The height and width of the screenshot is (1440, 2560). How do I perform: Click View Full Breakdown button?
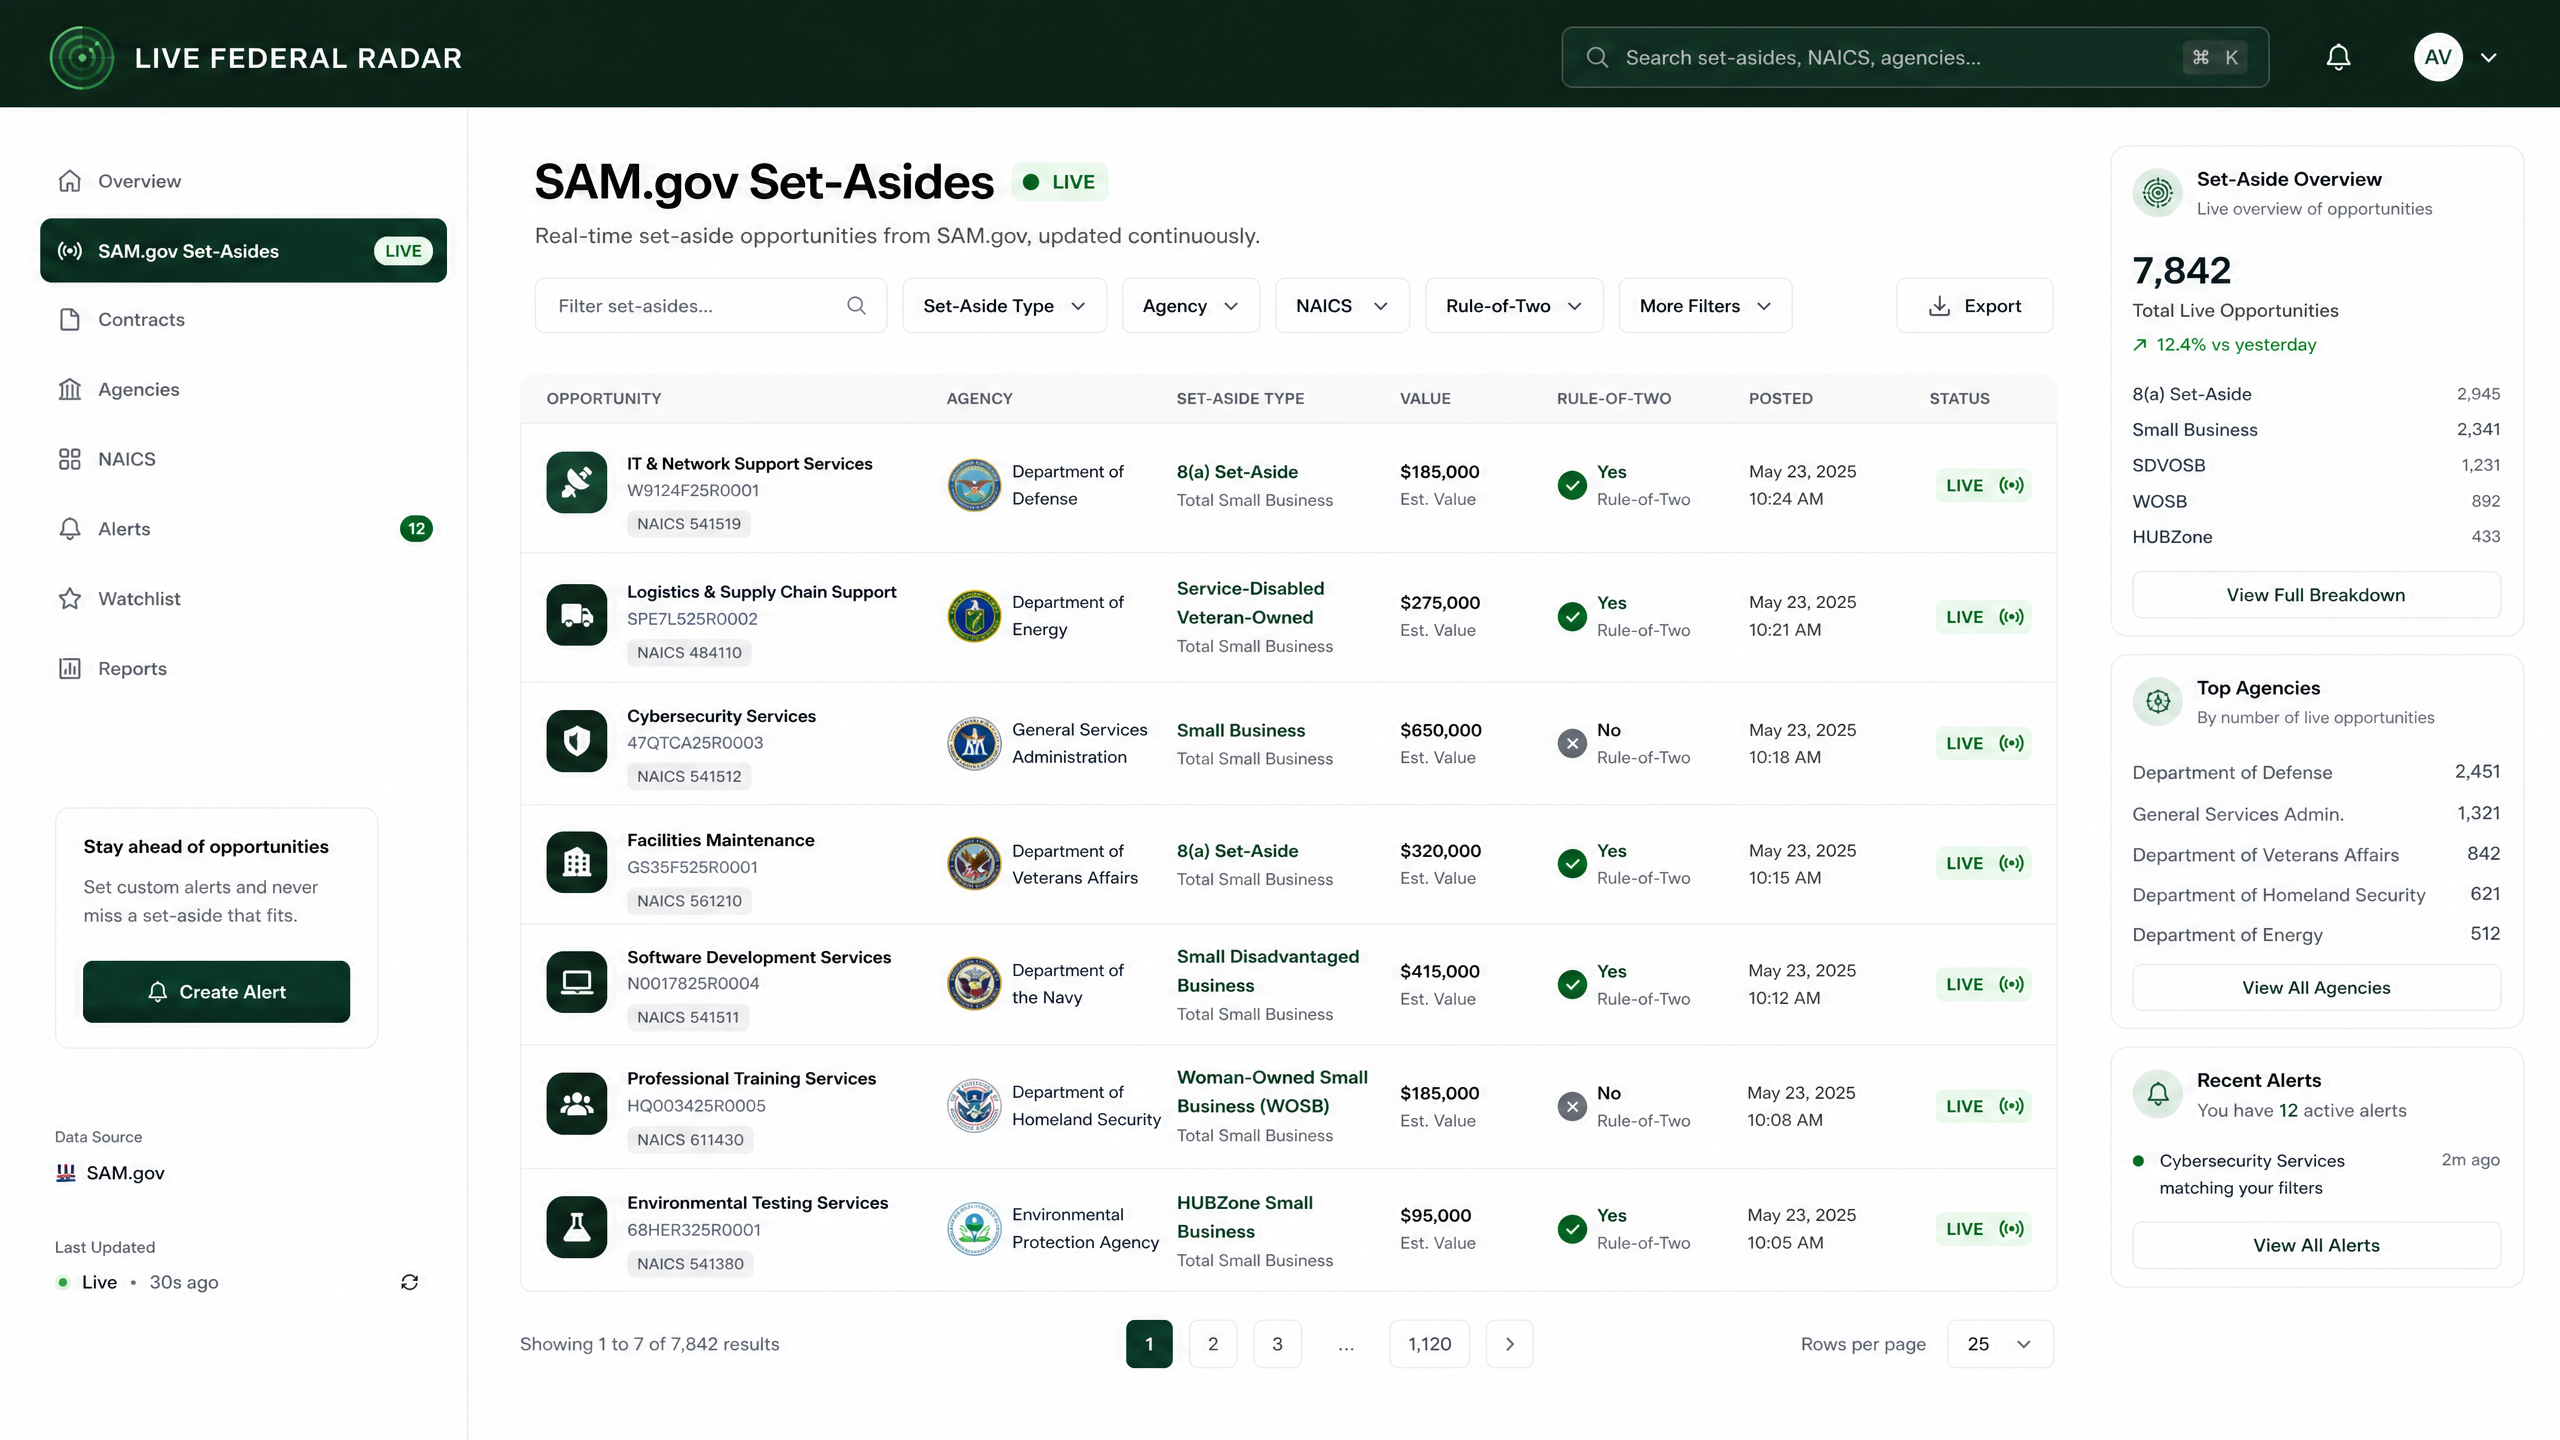2316,595
